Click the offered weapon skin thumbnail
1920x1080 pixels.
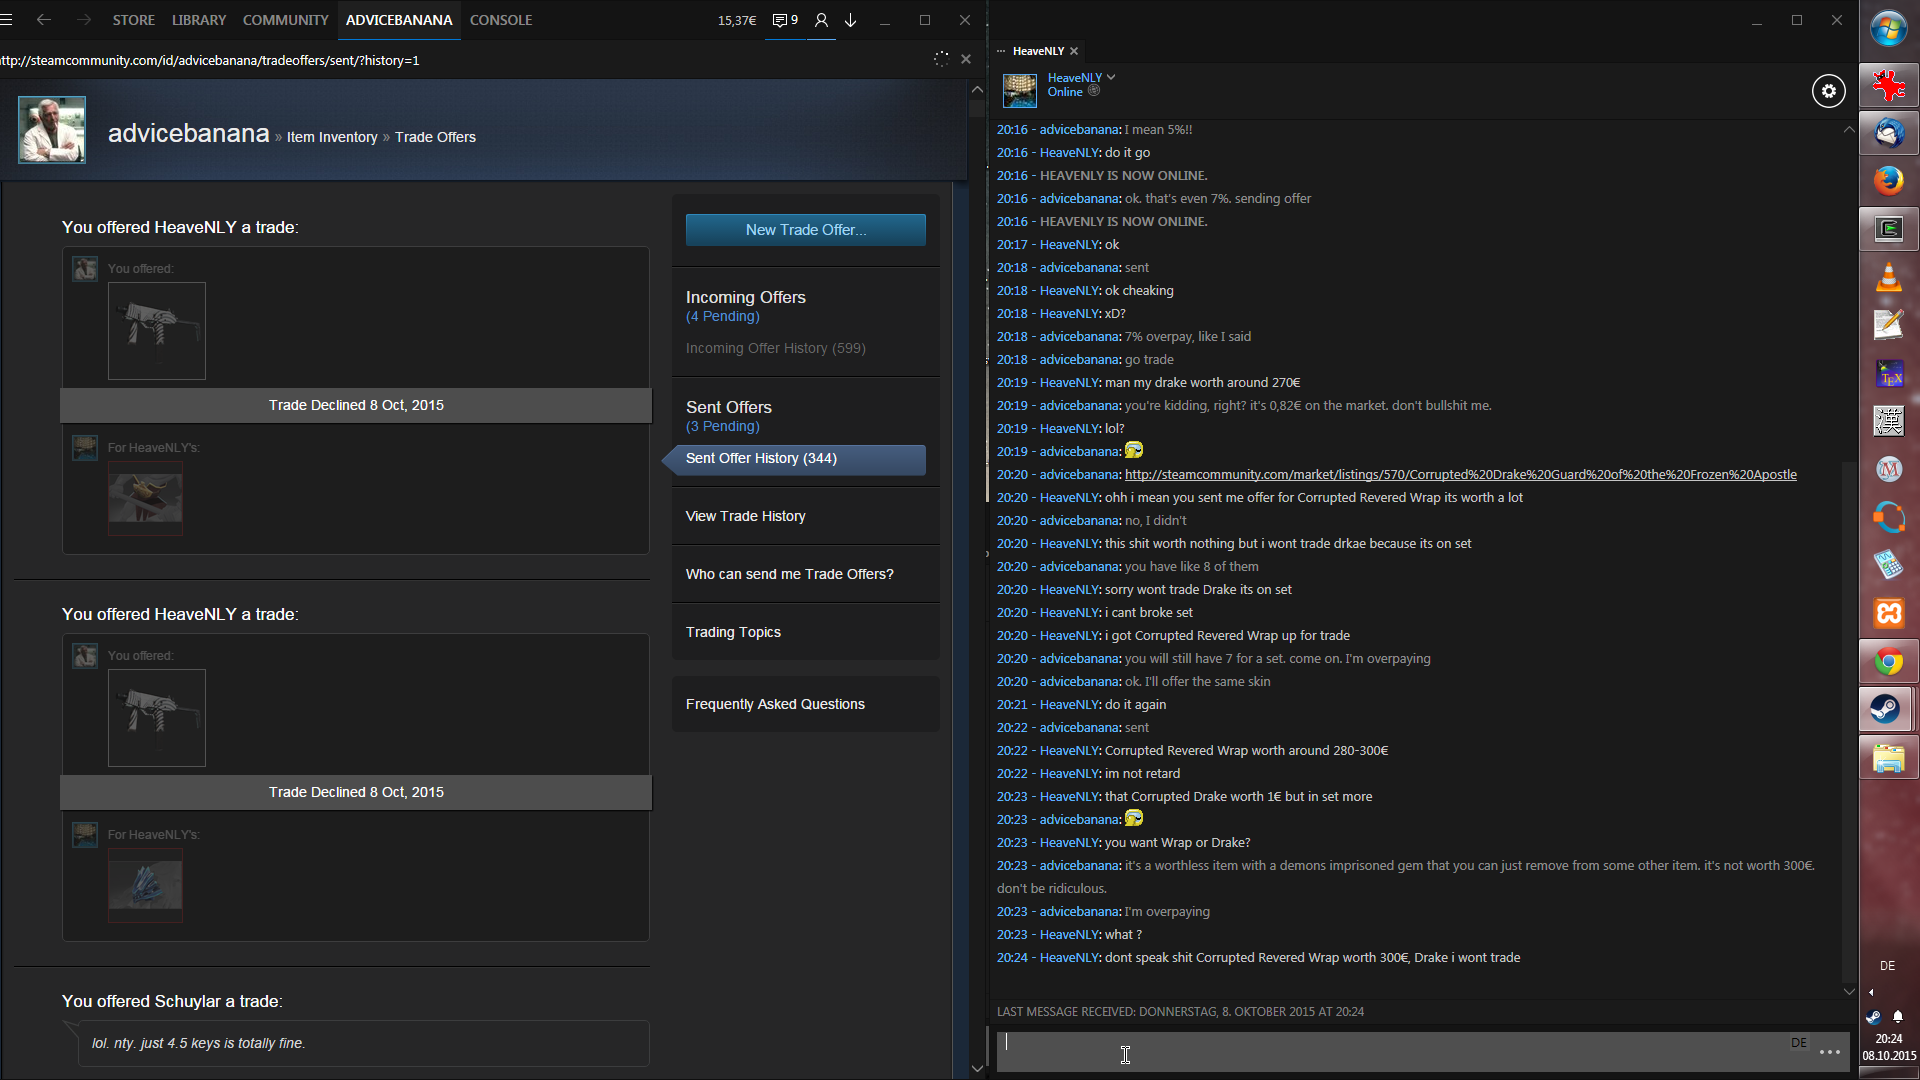157,331
